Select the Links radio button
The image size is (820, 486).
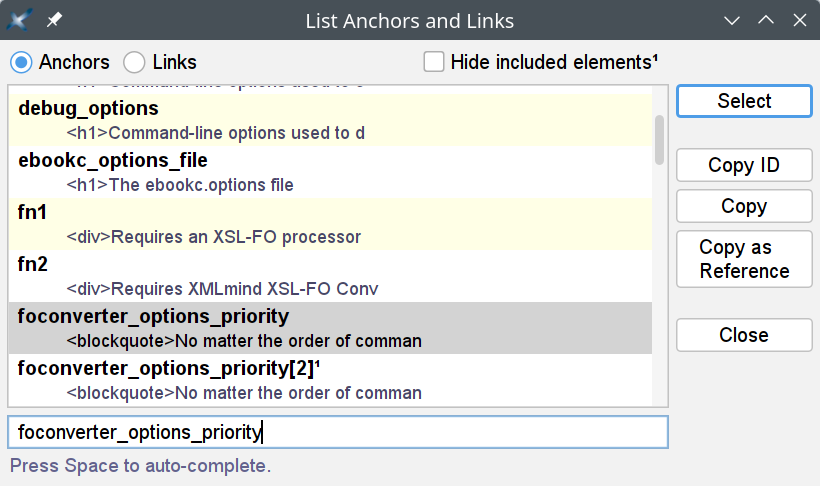(x=135, y=62)
